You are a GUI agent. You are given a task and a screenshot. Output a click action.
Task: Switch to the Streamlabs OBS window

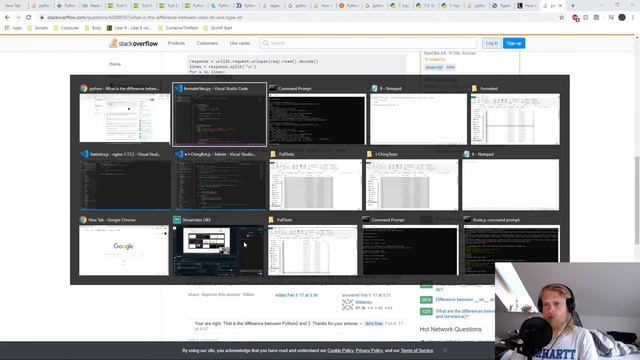(x=218, y=246)
